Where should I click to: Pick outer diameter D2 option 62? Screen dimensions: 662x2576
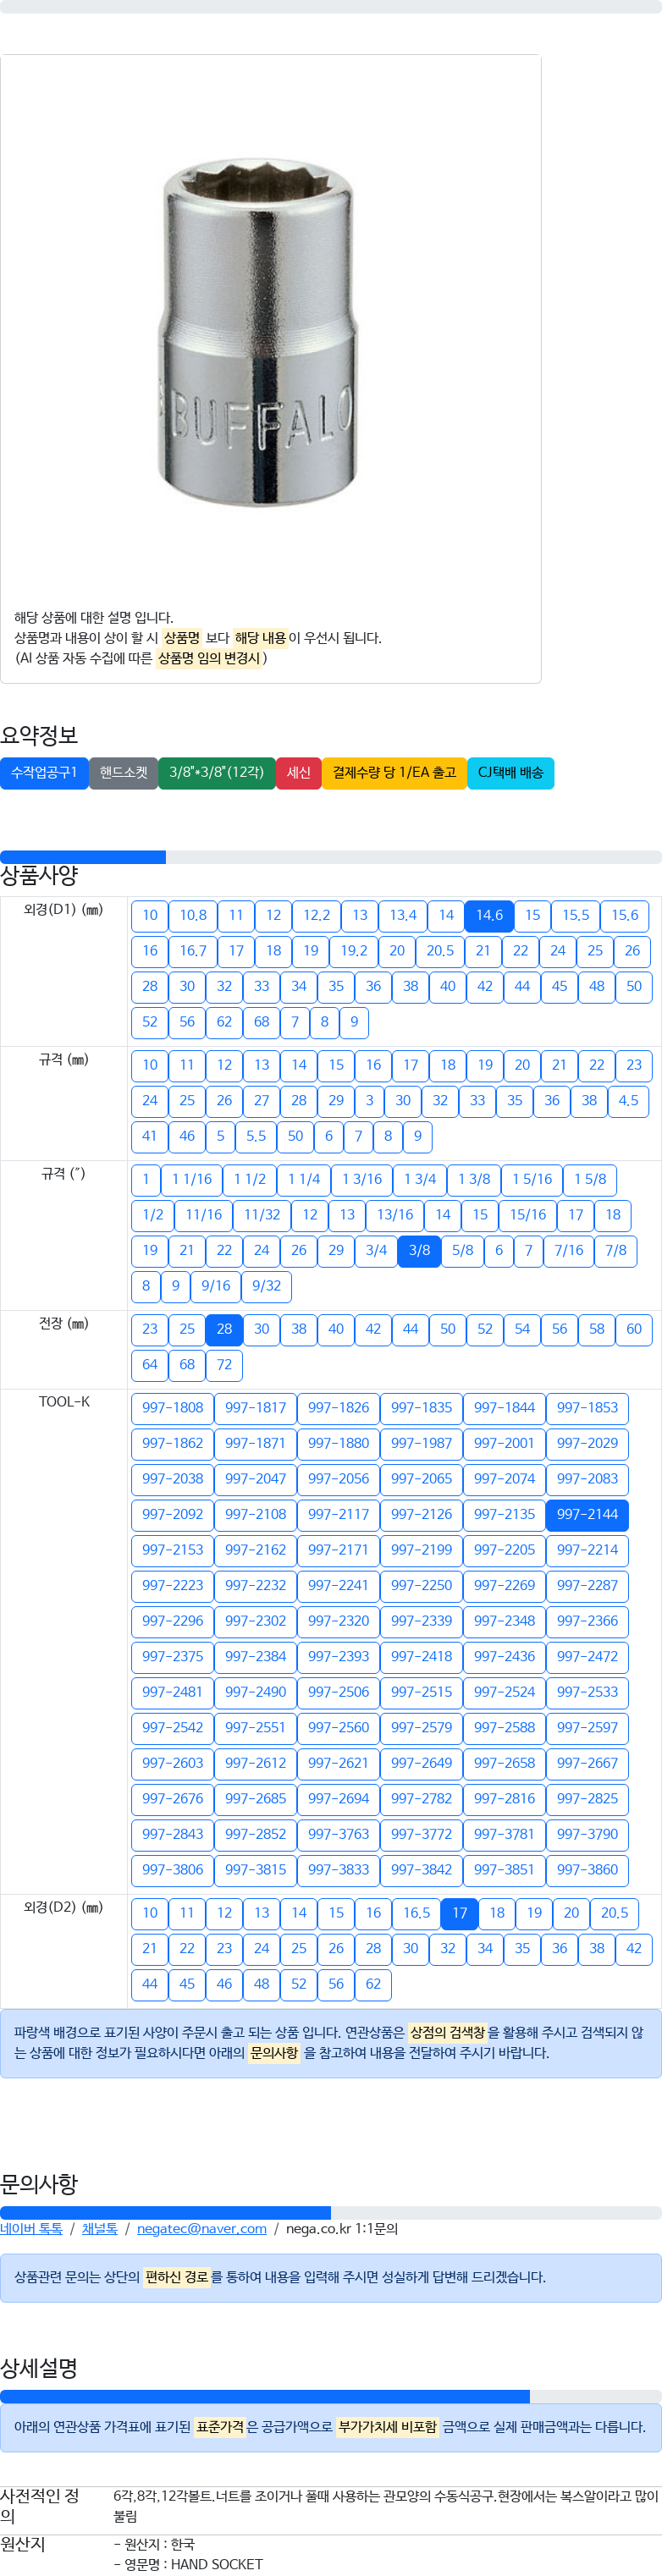click(373, 1984)
